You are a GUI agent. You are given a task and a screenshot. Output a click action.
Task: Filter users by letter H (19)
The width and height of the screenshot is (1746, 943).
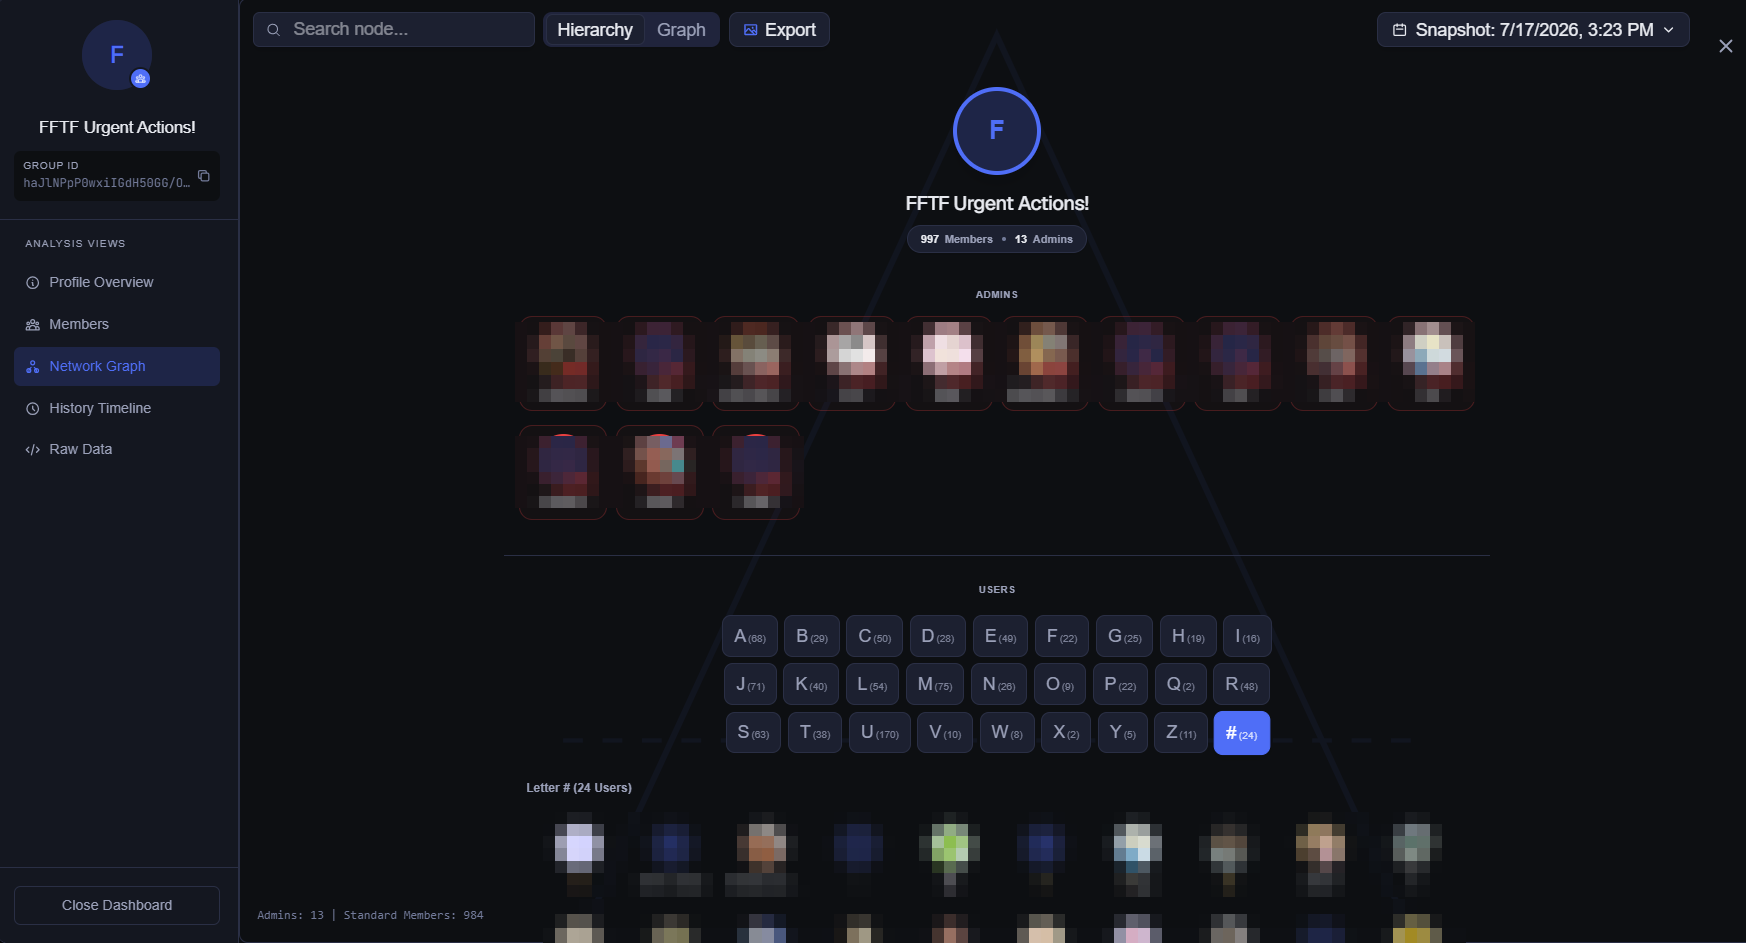[x=1188, y=637]
